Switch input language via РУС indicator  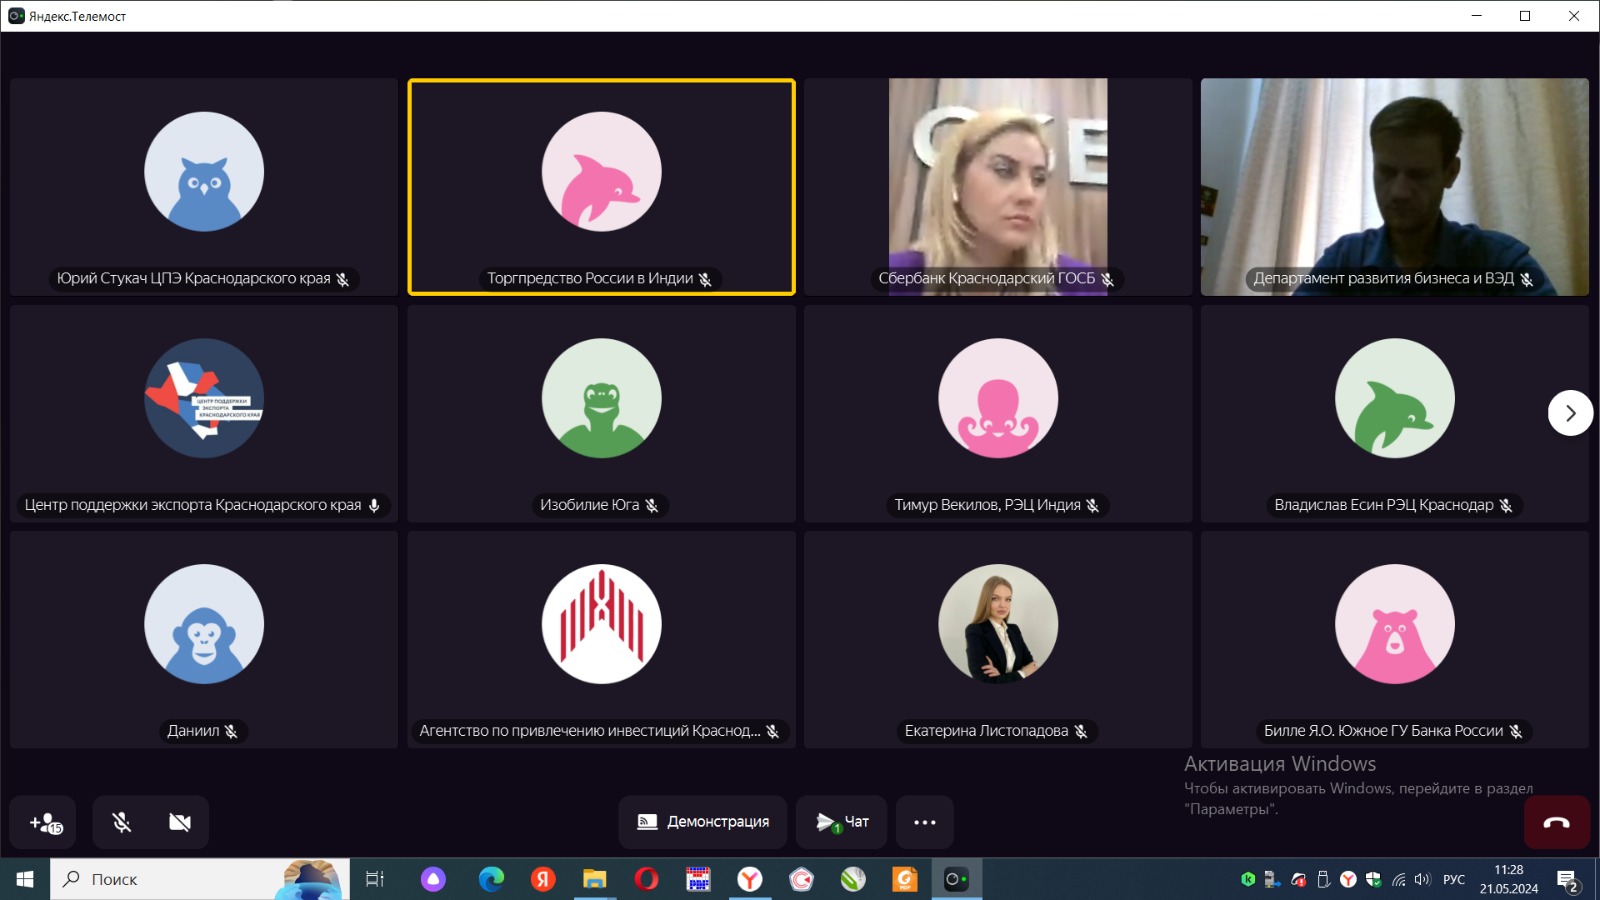1454,879
